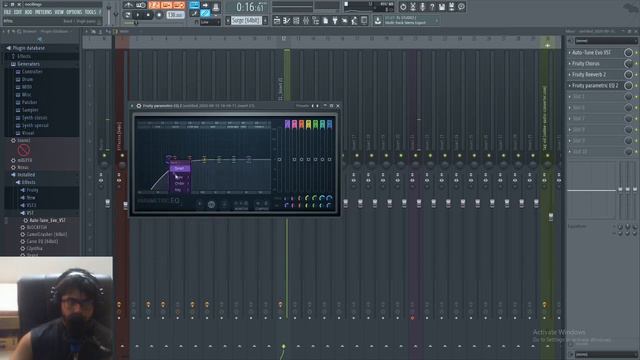Toggle the orange countdown-before-recording icon
640x360 pixels.
pyautogui.click(x=154, y=5)
